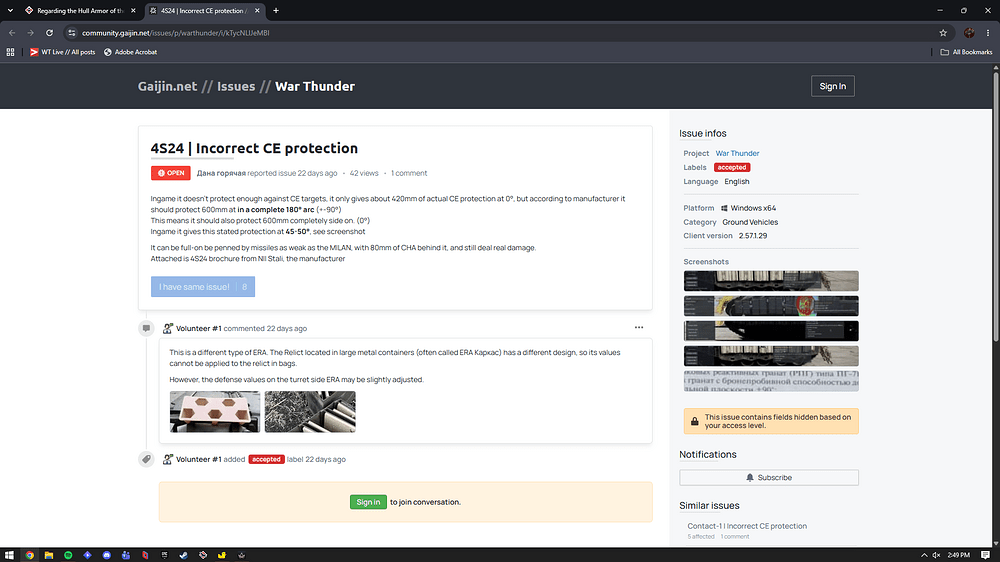The image size is (1000, 562).
Task: Open the Chrome apps grid in bookmarks bar
Action: click(x=10, y=52)
